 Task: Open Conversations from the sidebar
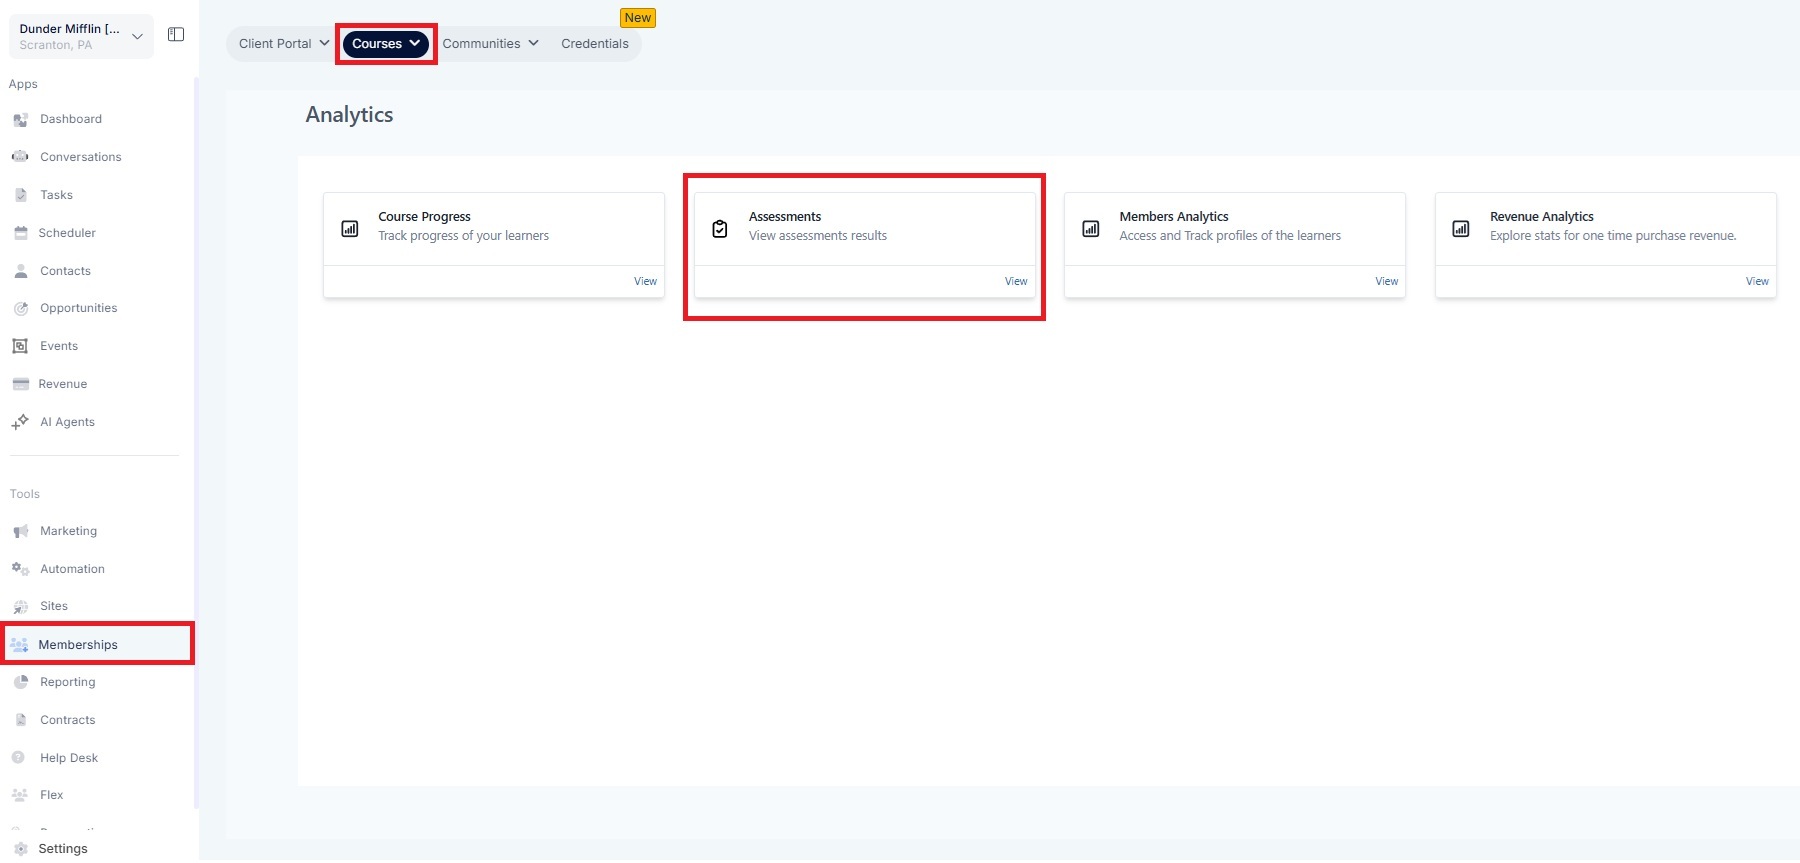81,157
